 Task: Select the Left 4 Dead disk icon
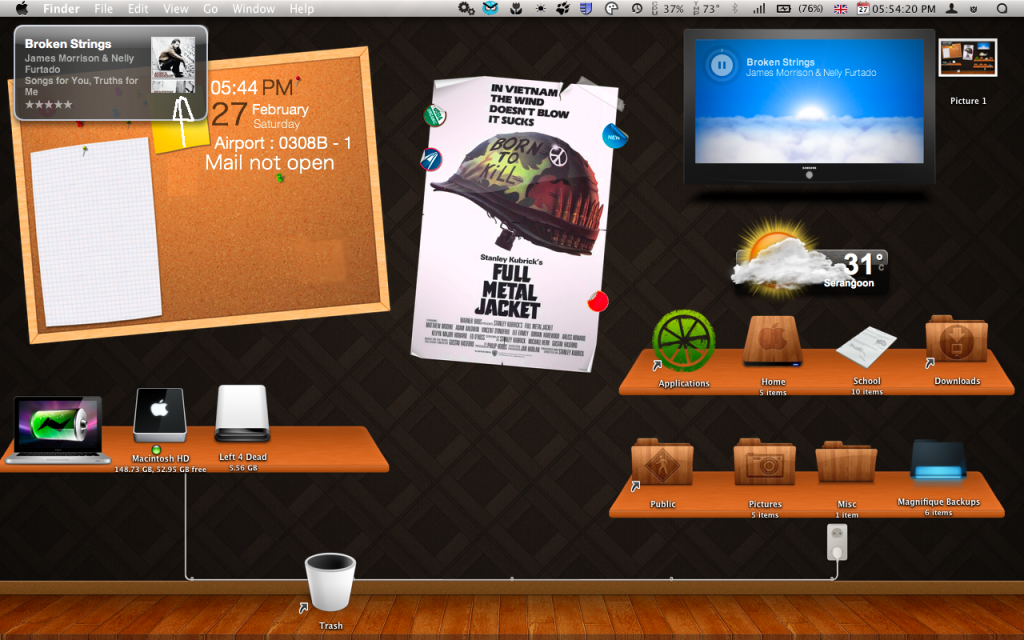(242, 413)
